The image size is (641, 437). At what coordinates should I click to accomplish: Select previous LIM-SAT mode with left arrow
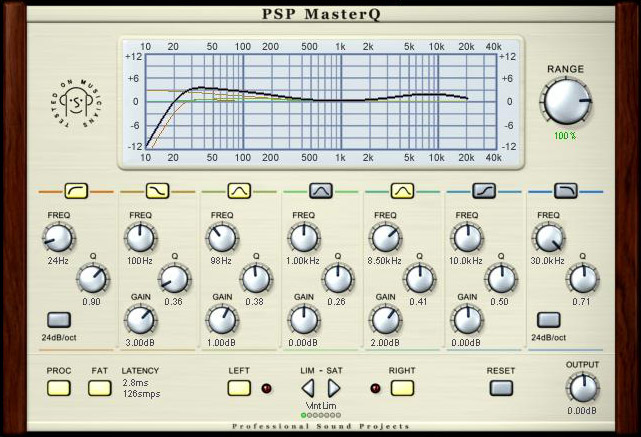(308, 388)
